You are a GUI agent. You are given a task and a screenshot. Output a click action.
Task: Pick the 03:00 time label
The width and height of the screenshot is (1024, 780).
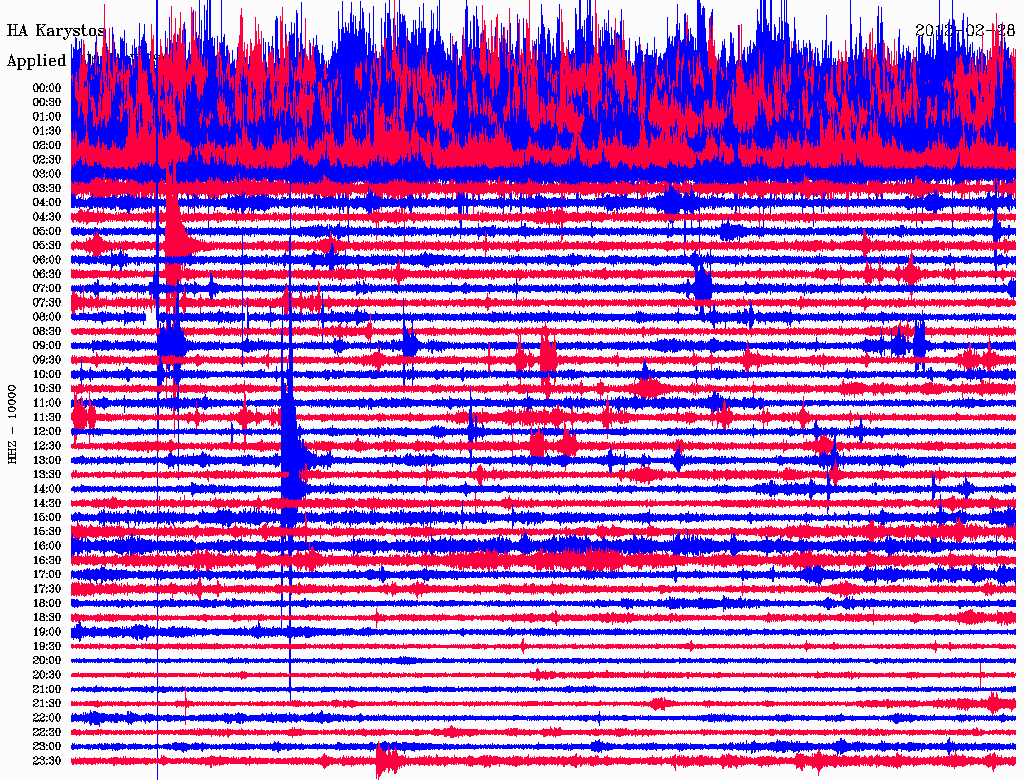[47, 174]
